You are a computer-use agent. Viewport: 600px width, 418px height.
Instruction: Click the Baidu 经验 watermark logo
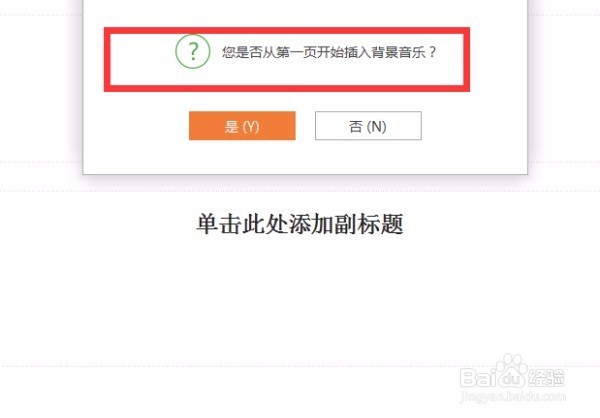512,372
